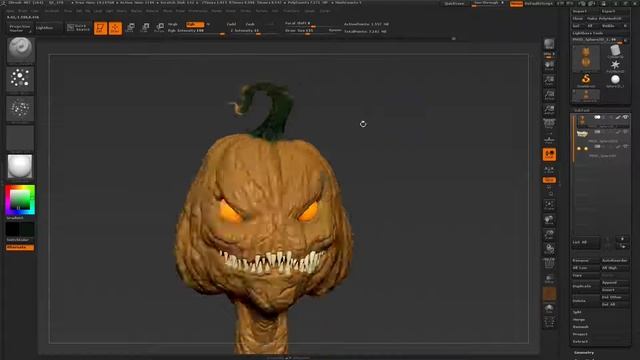Image resolution: width=640 pixels, height=360 pixels.
Task: Click the Actual size icon
Action: 549,95
